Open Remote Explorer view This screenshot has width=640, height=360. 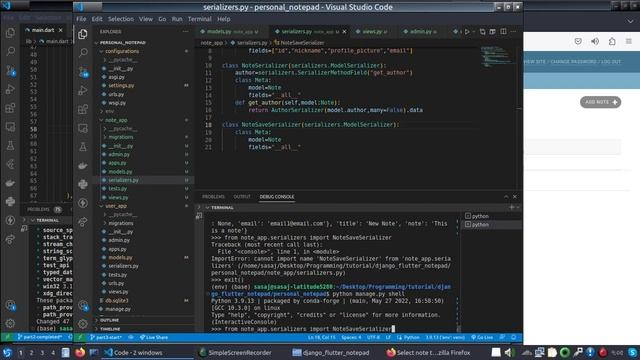(x=83, y=128)
